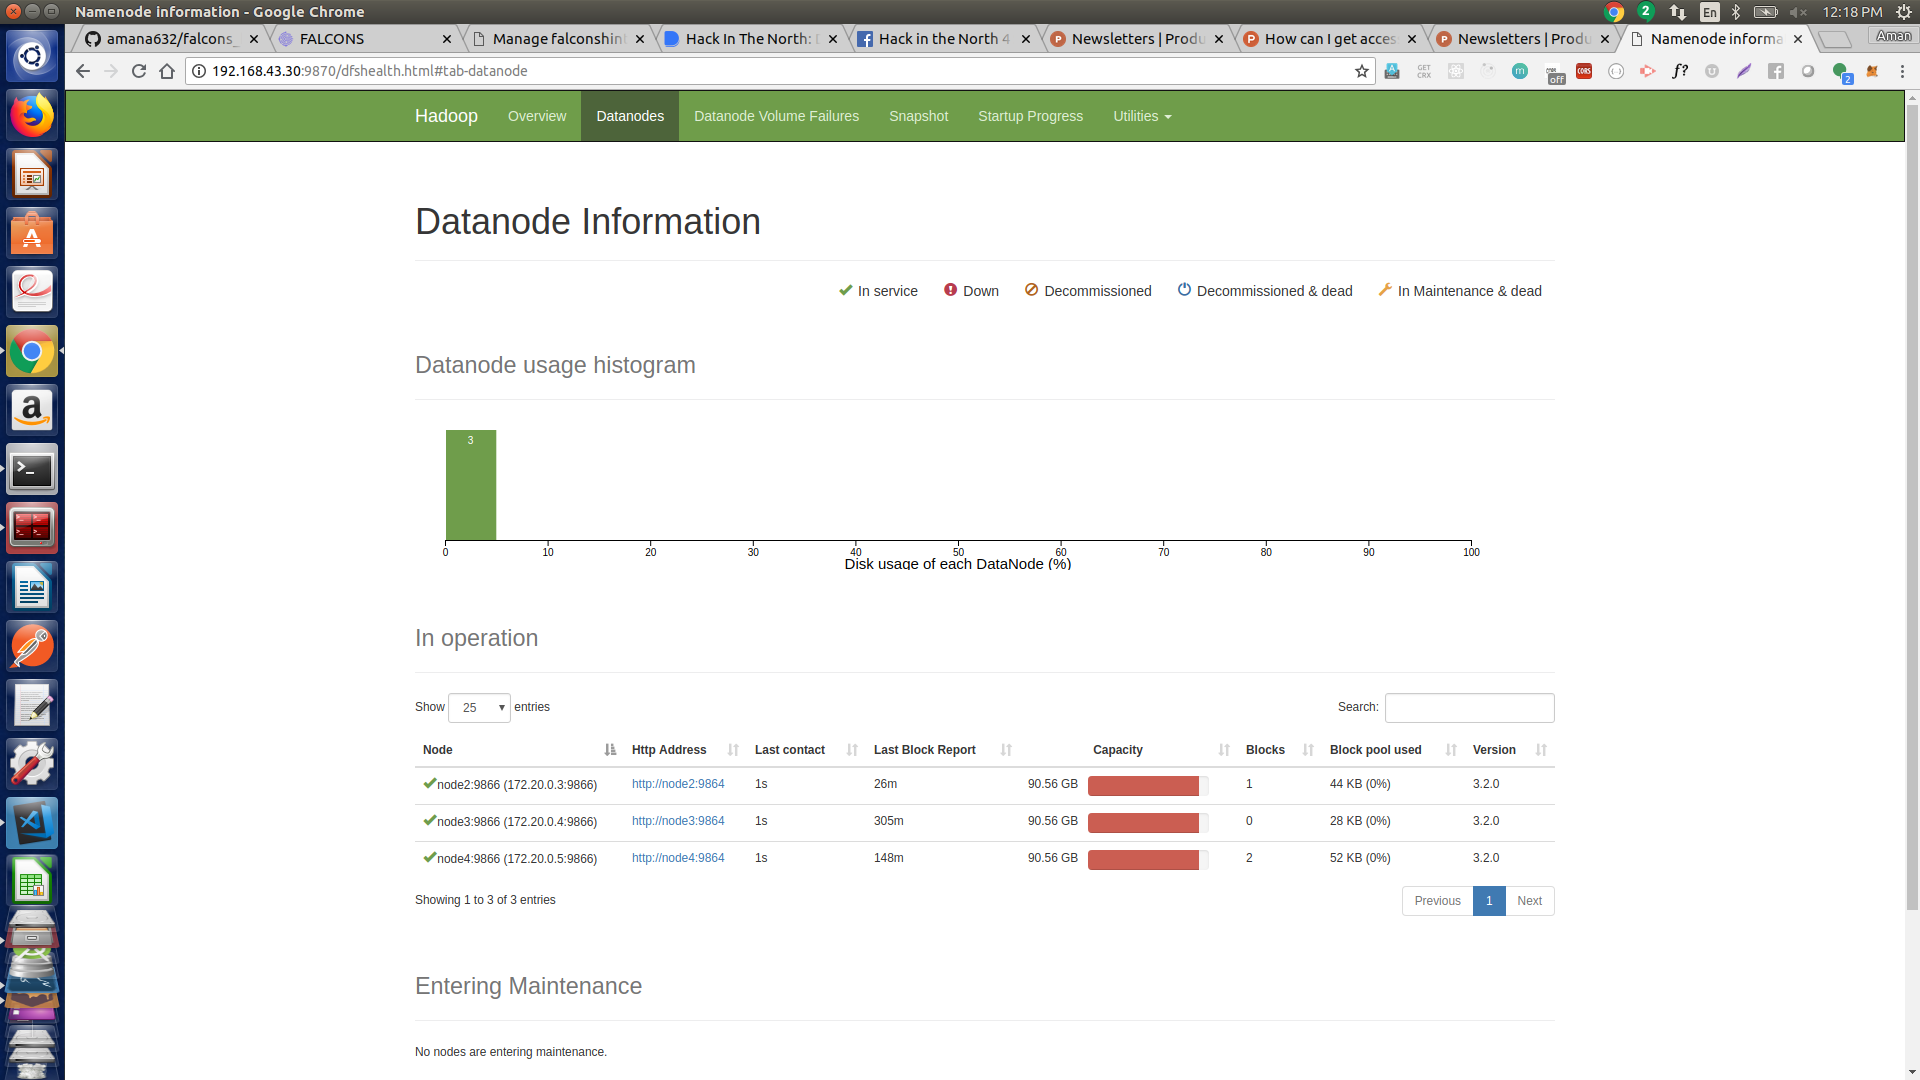Select the Datanodes nav tab
Screen dimensions: 1920x1080
(630, 116)
